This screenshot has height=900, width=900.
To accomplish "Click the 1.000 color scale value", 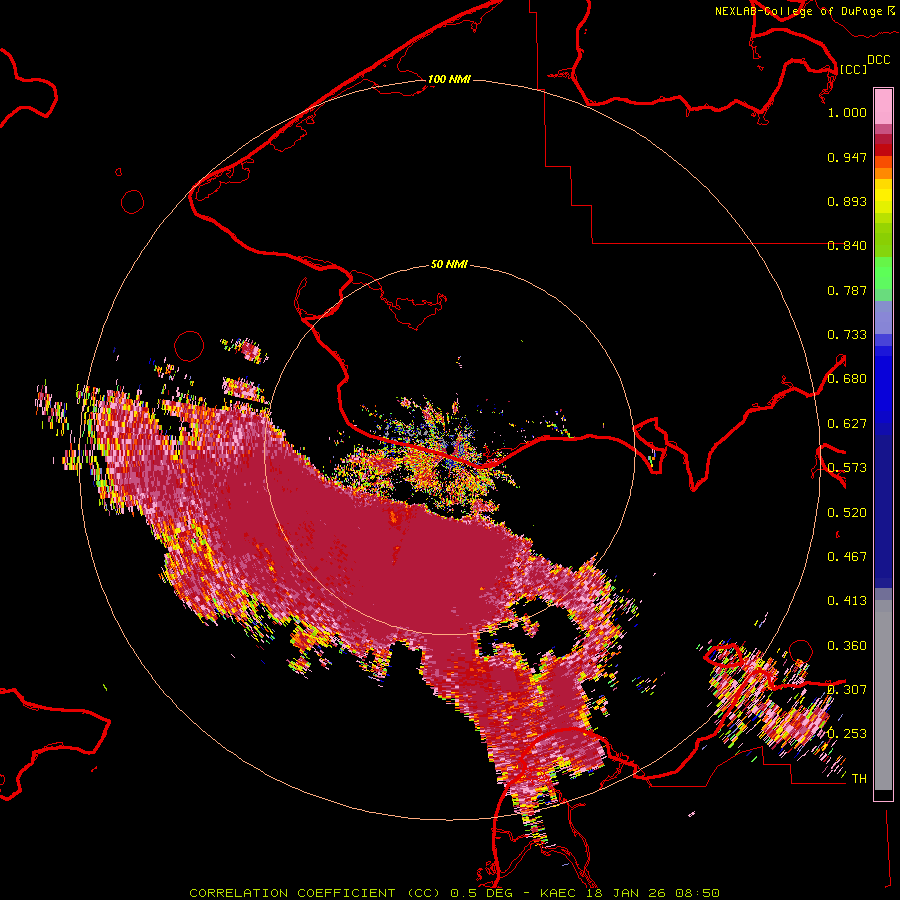I will tap(847, 112).
